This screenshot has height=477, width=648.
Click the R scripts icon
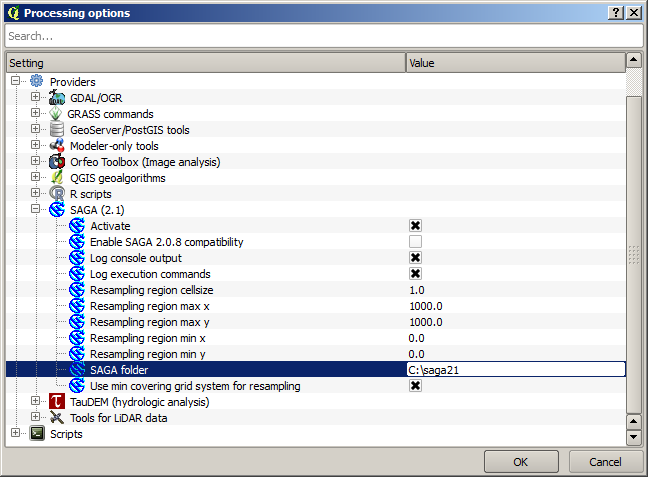point(57,194)
